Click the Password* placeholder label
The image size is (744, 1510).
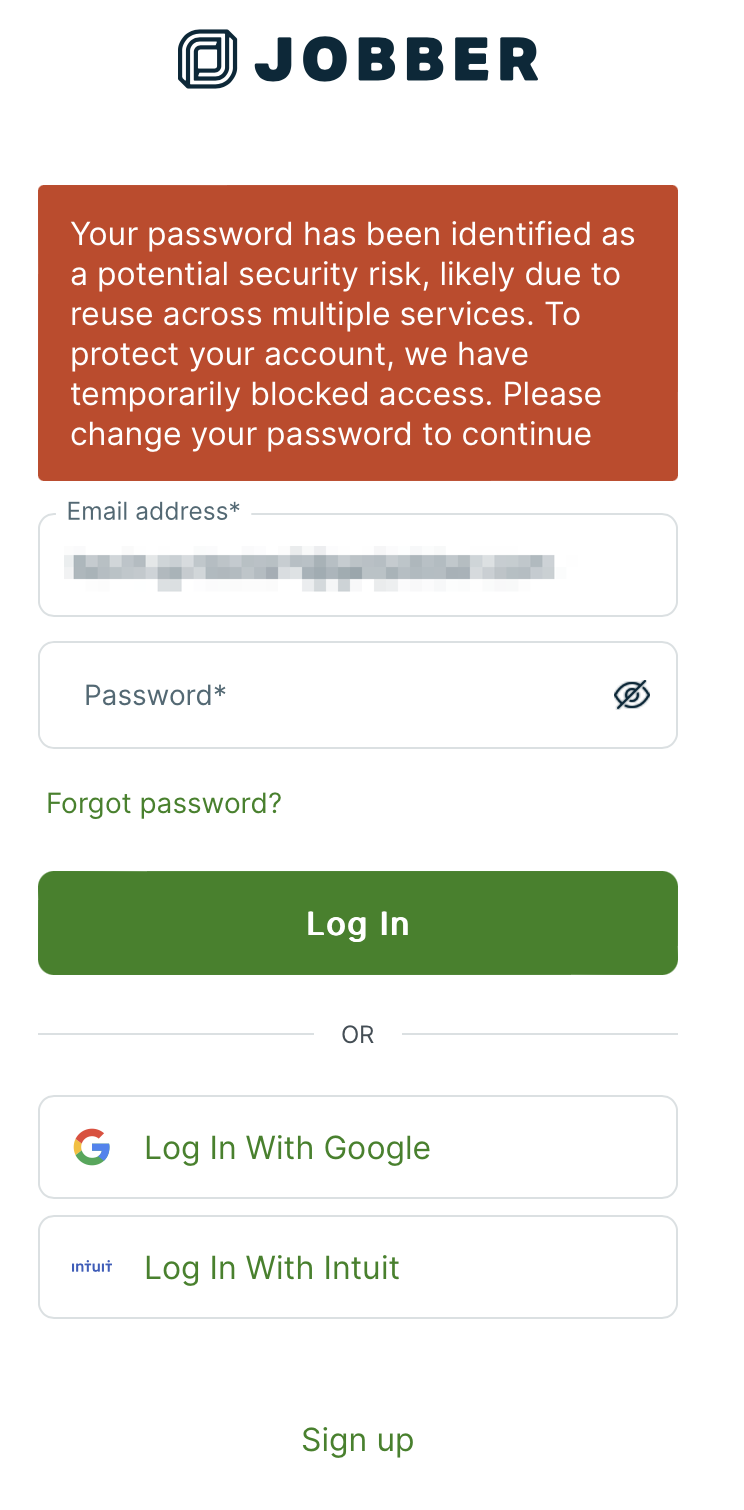click(x=155, y=695)
